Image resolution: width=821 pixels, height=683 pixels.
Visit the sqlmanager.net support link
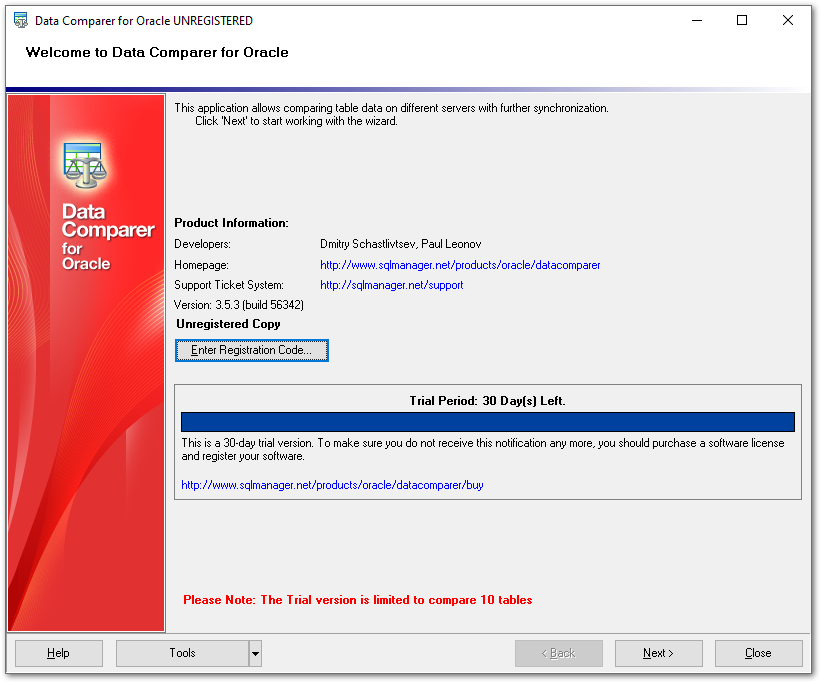pyautogui.click(x=391, y=285)
